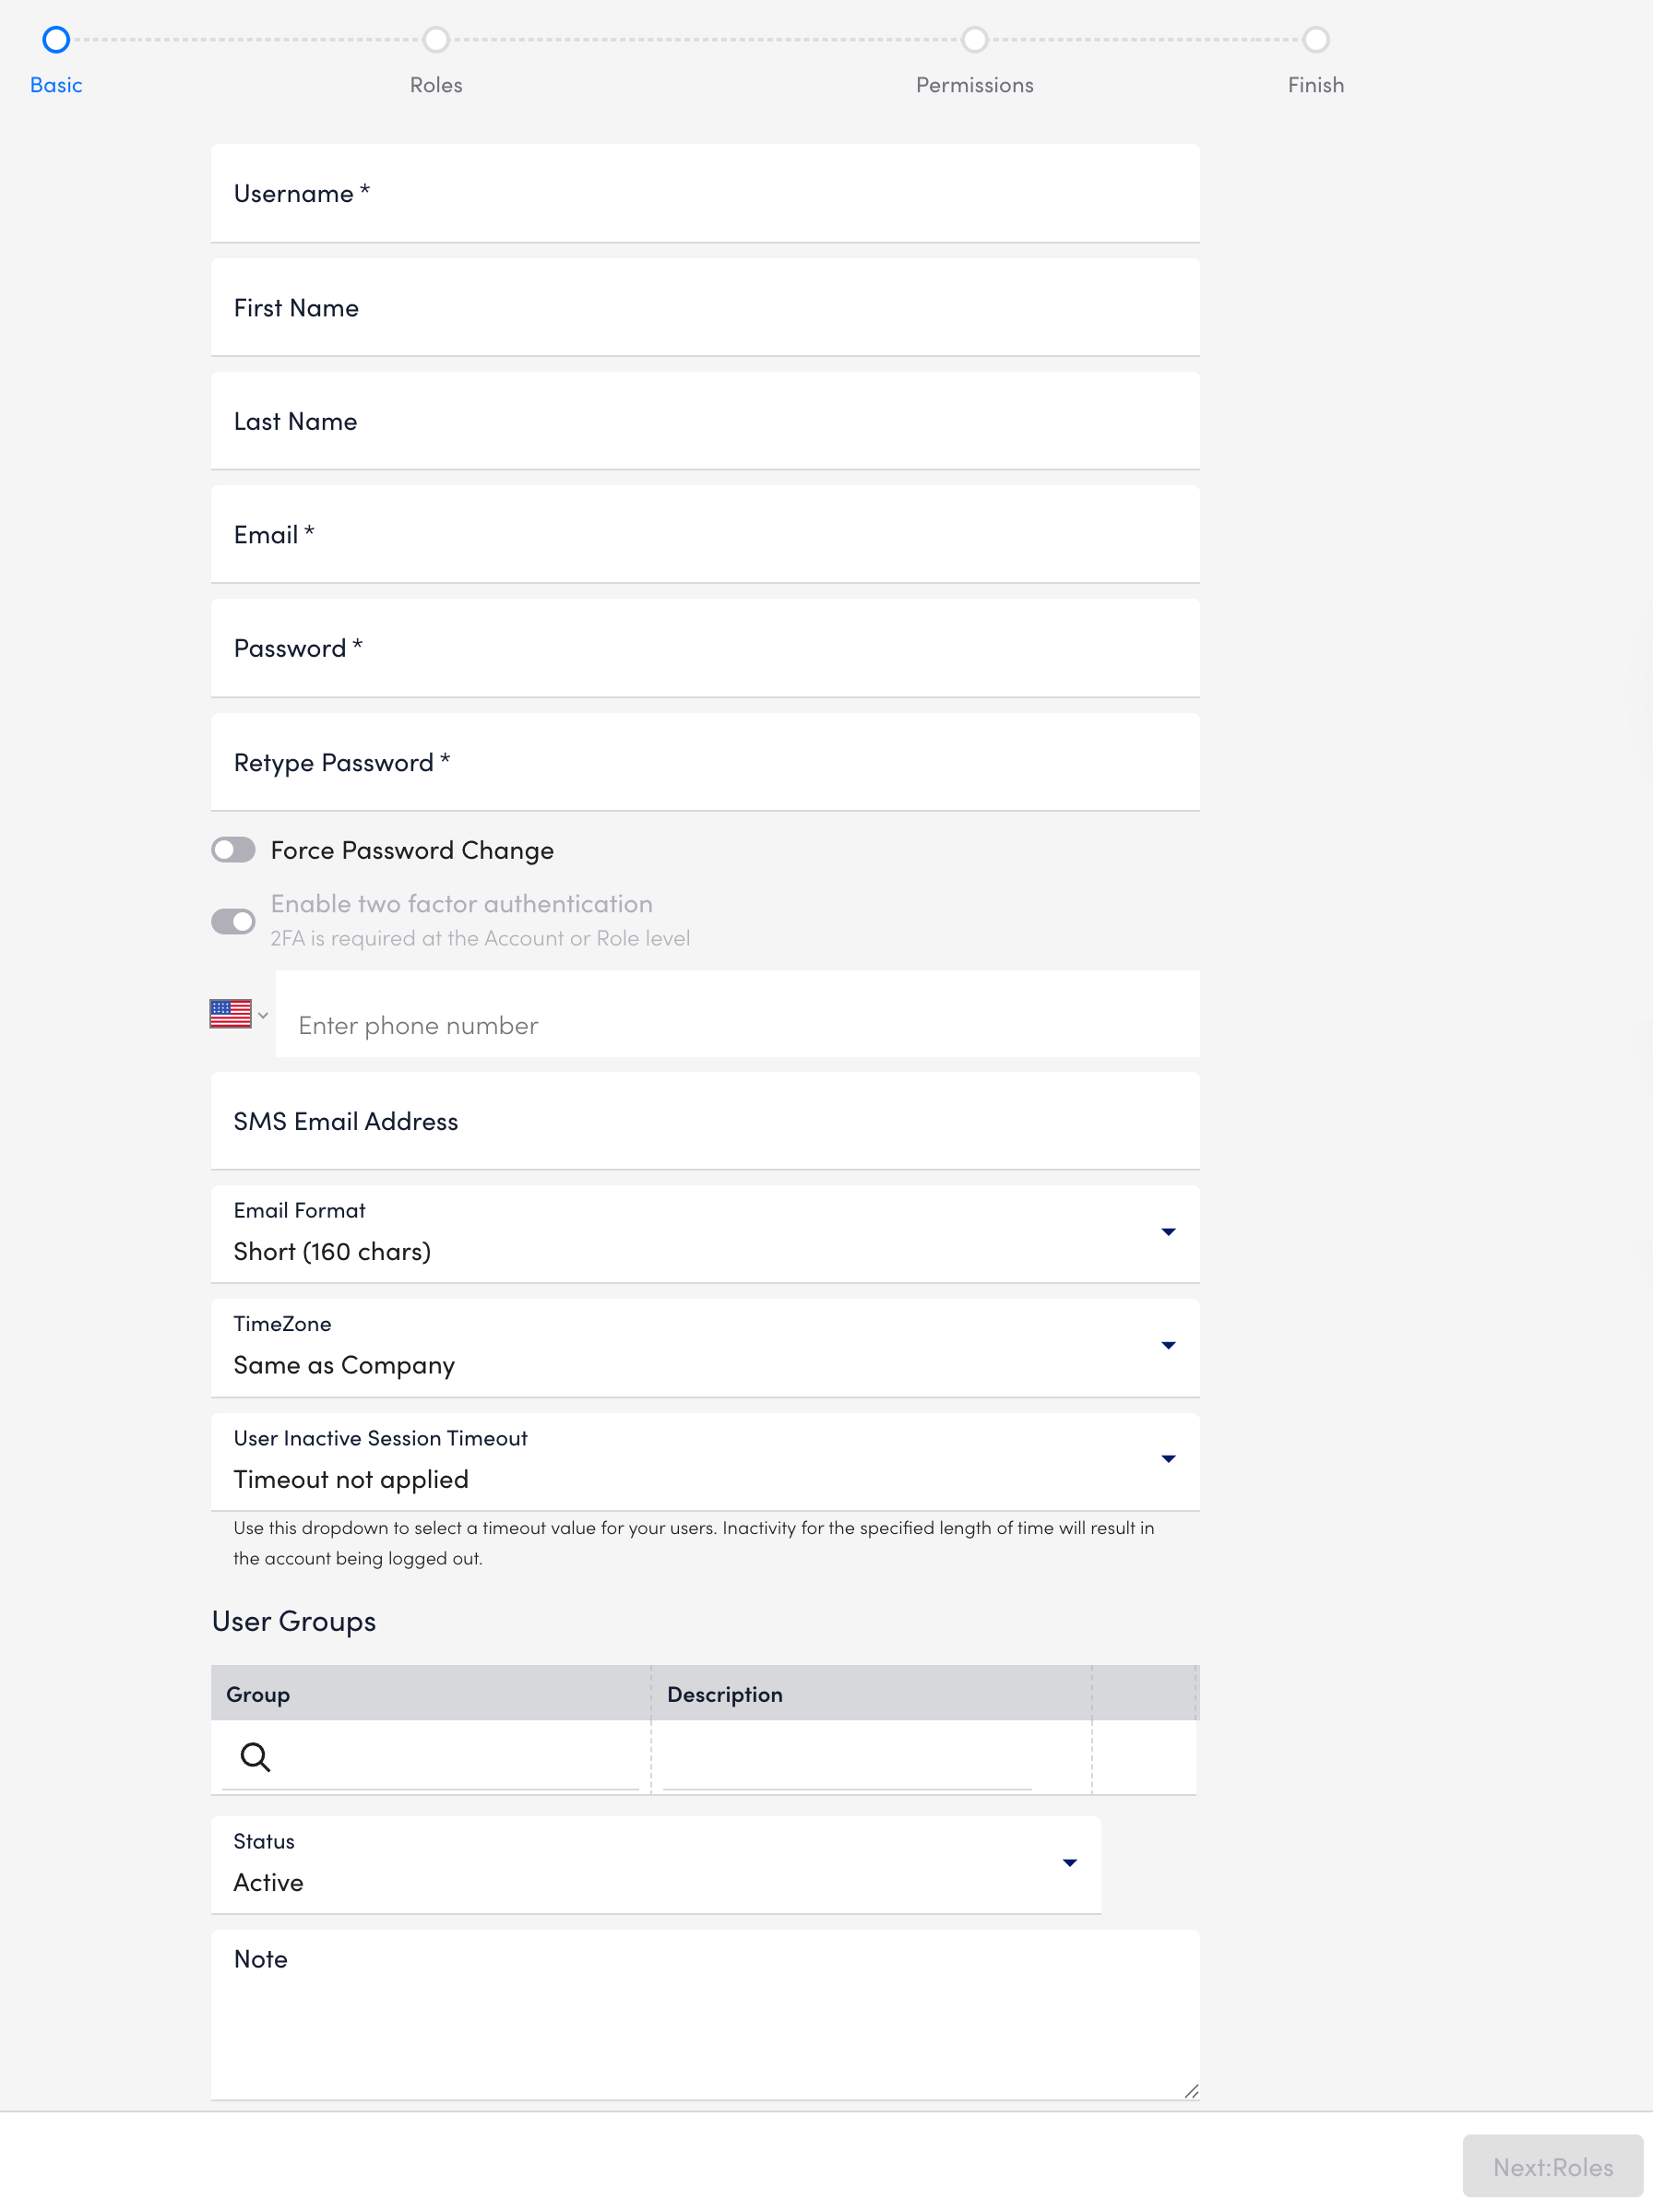Image resolution: width=1653 pixels, height=2212 pixels.
Task: Open the country flag phone code selector
Action: (x=231, y=1013)
